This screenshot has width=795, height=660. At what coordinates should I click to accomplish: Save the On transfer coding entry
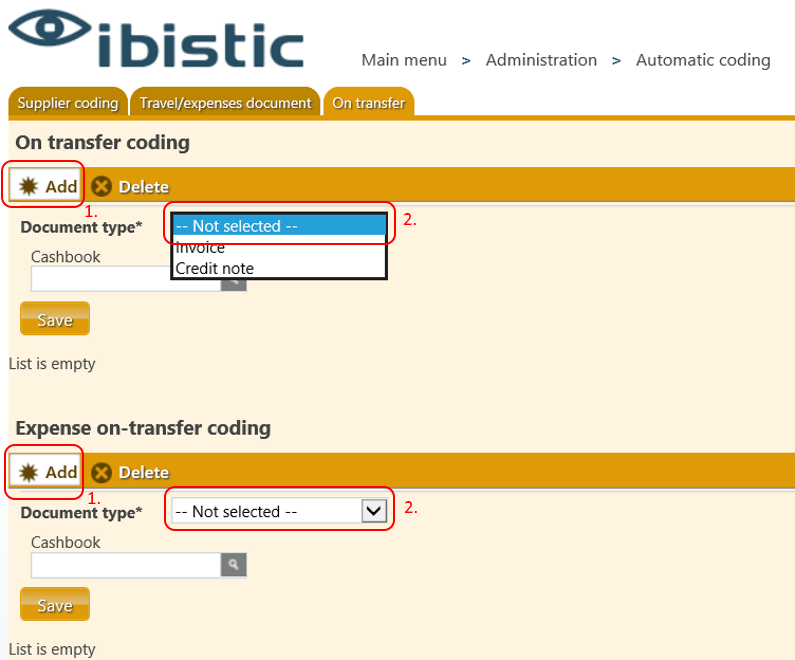tap(55, 319)
